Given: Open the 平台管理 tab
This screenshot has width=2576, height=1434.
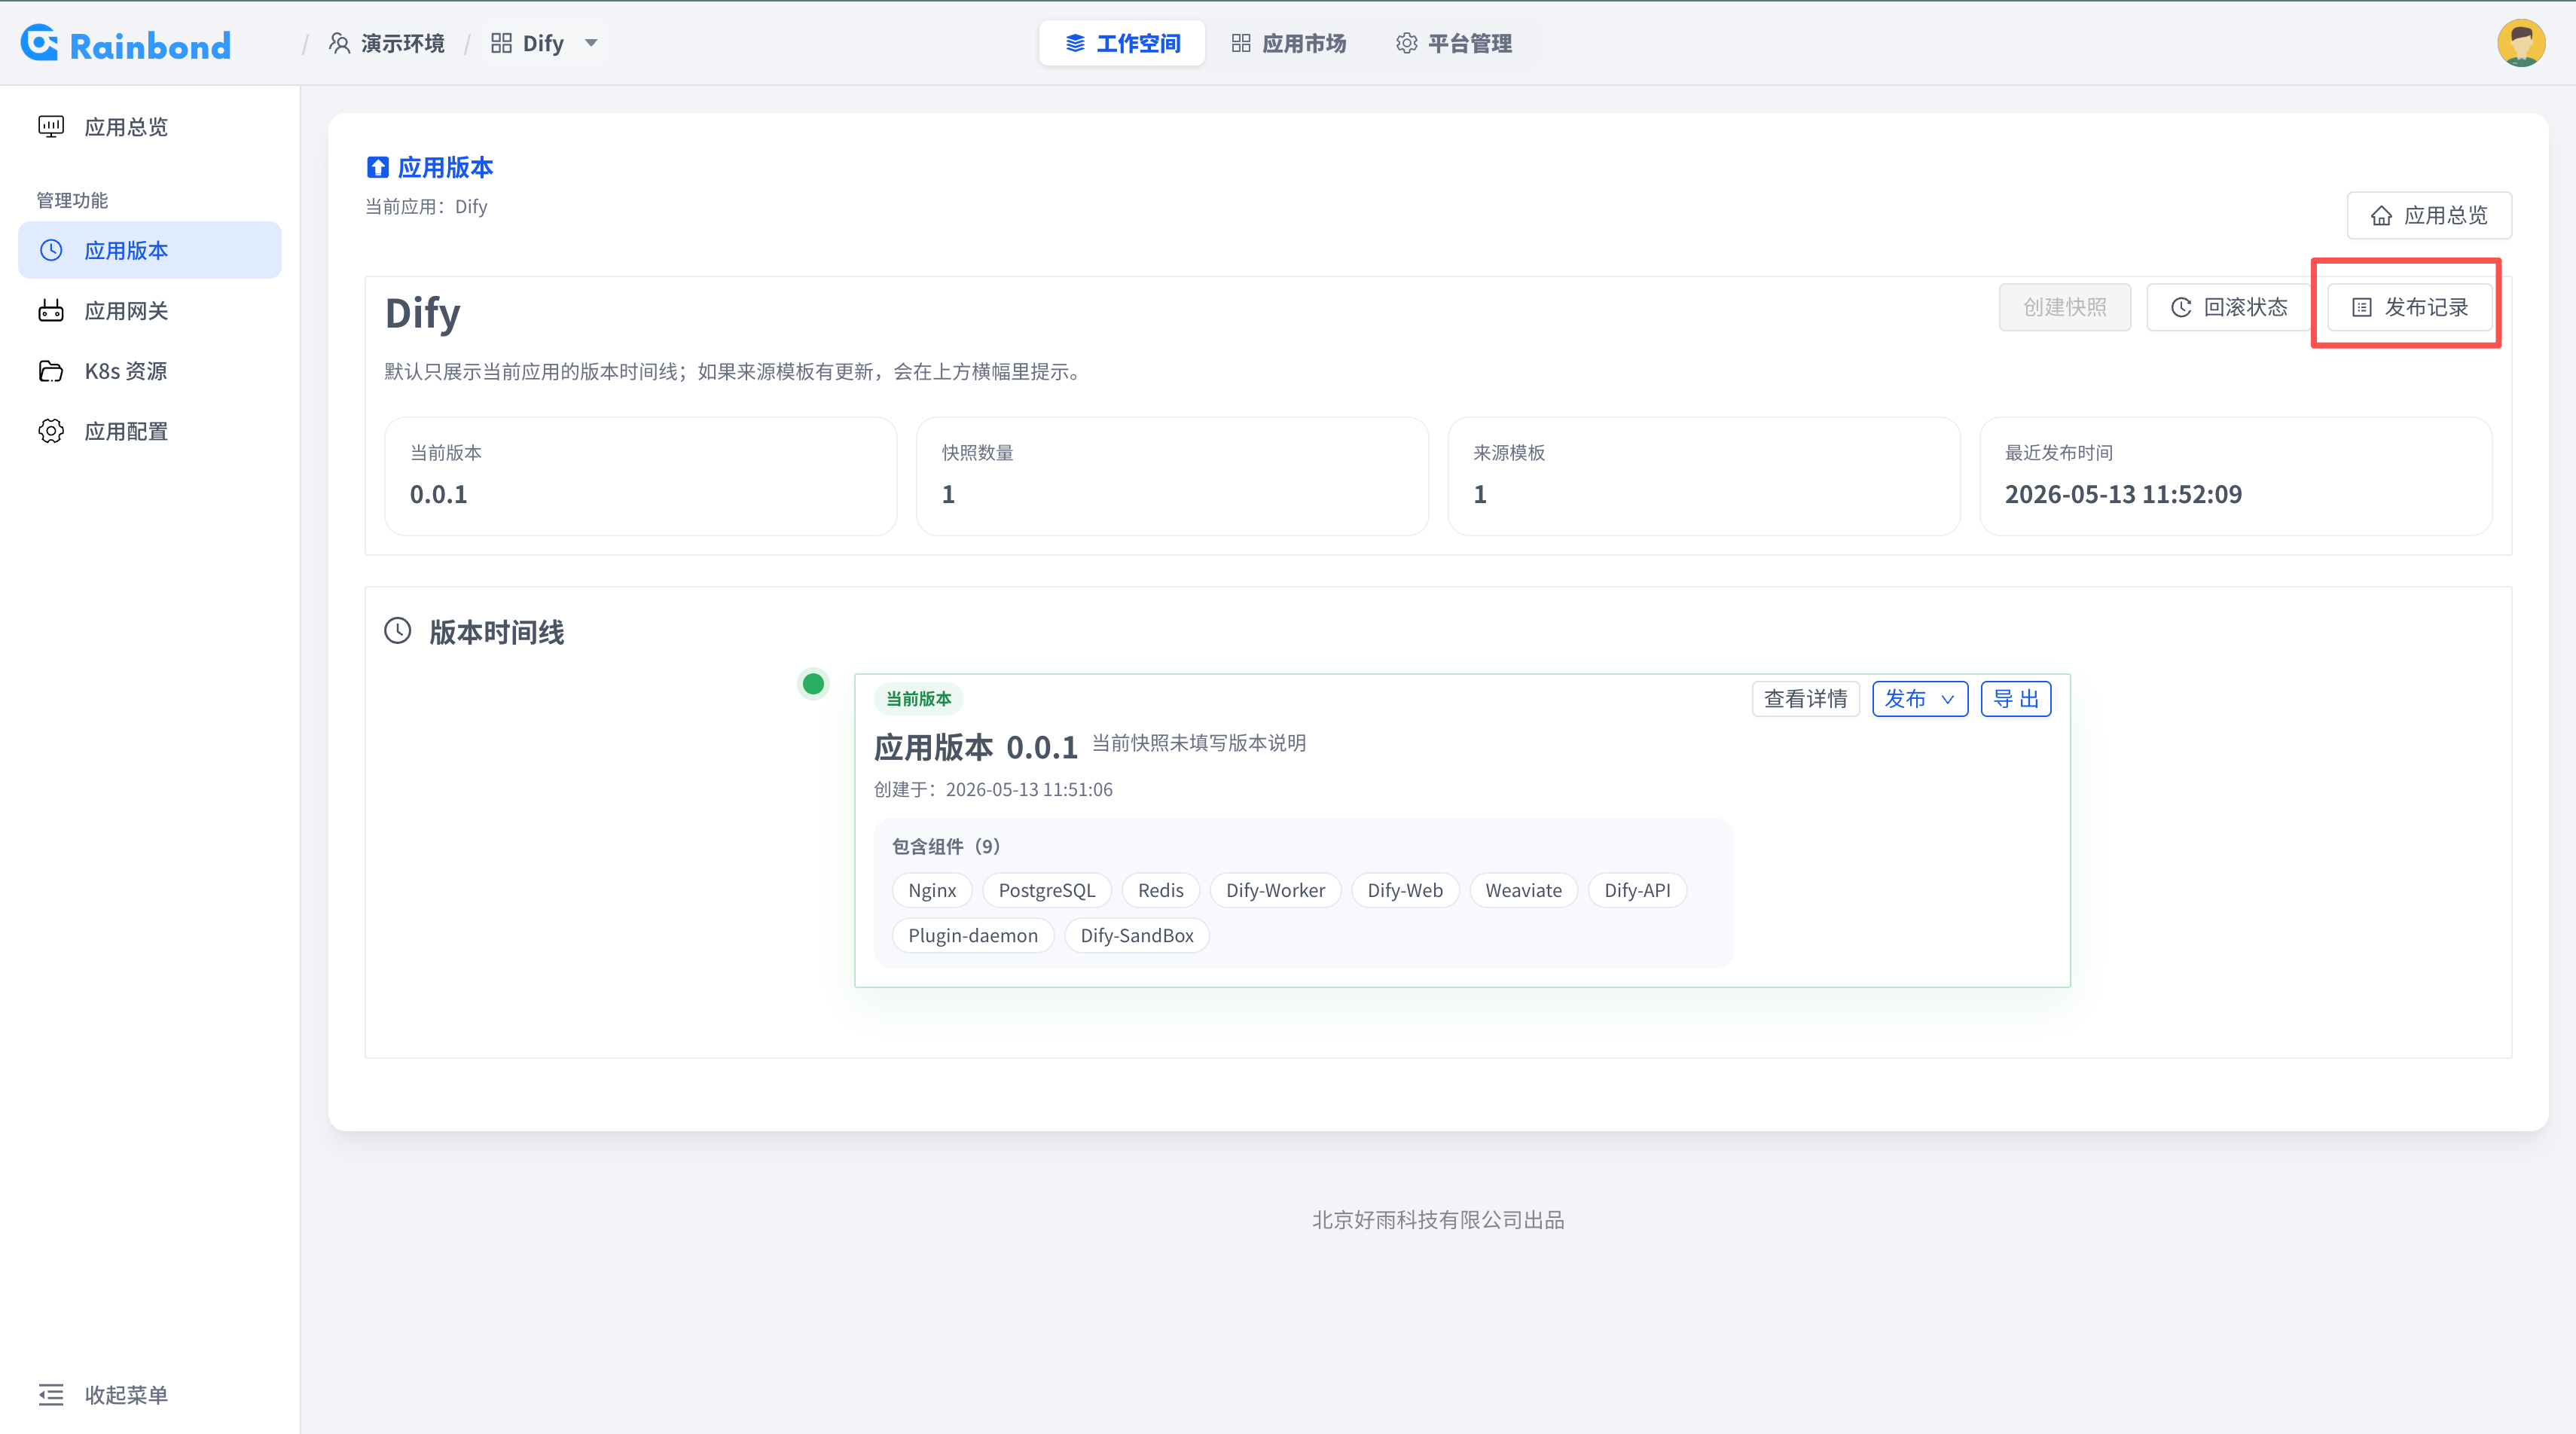Looking at the screenshot, I should pyautogui.click(x=1453, y=43).
